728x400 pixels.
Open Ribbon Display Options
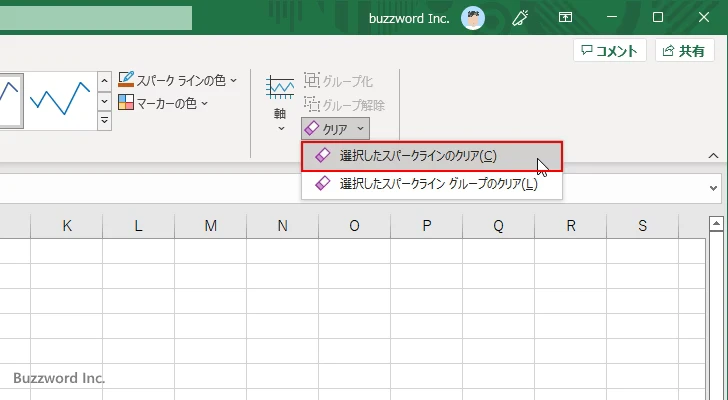pos(565,18)
